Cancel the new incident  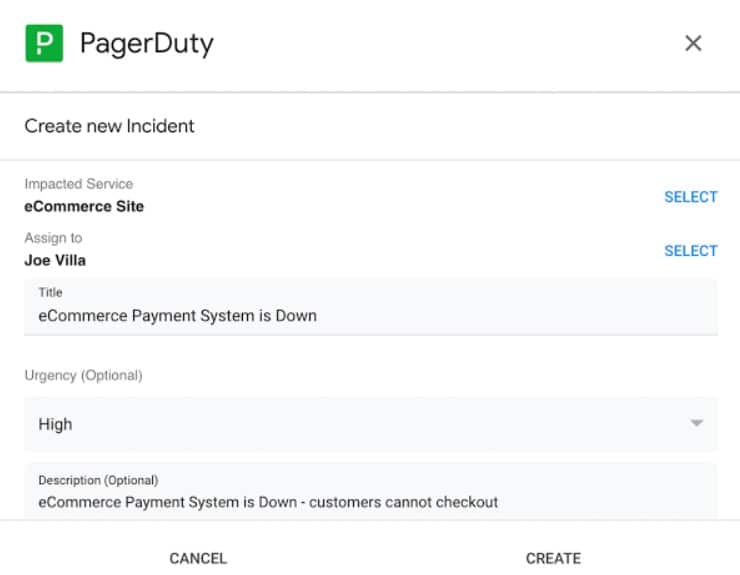pyautogui.click(x=198, y=558)
